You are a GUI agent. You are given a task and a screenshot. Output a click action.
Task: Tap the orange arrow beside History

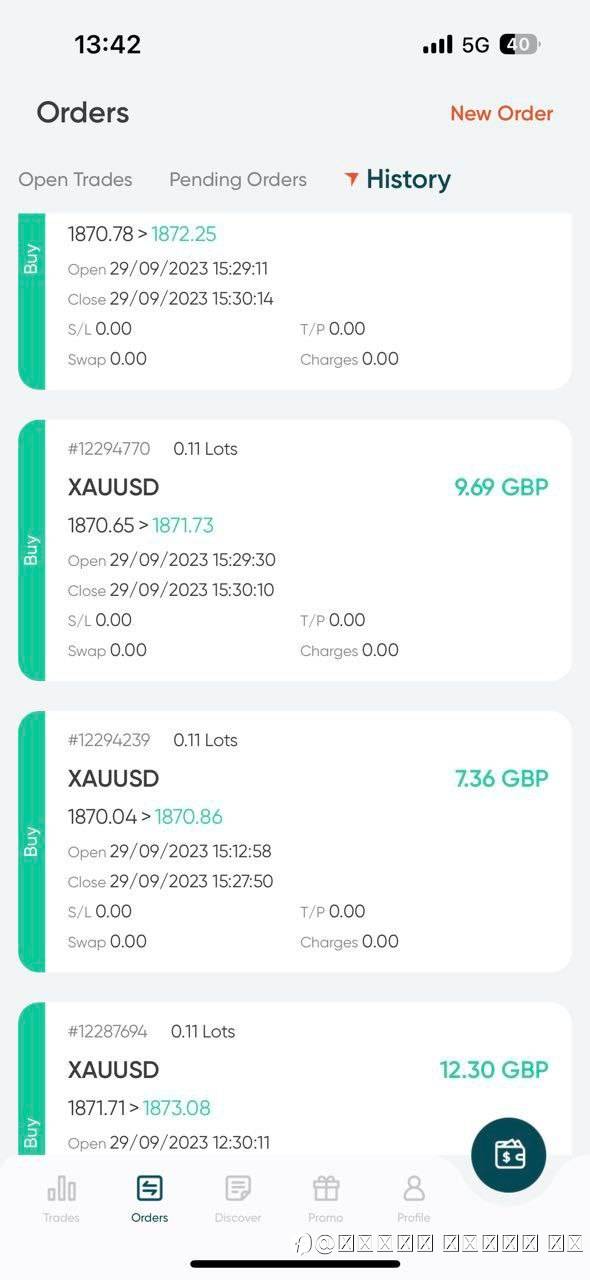pos(351,179)
